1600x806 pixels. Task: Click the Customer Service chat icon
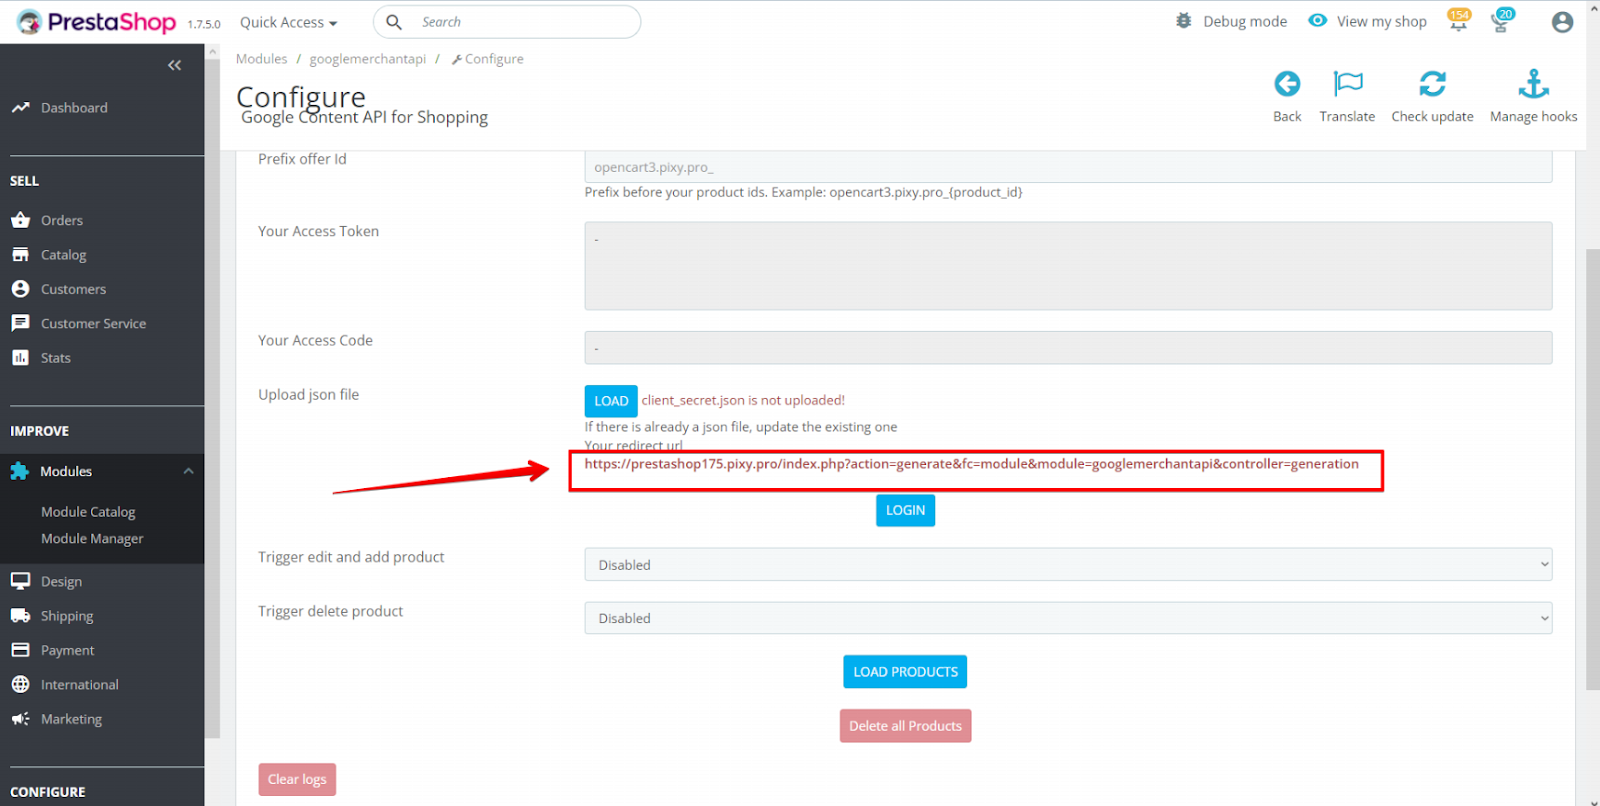tap(20, 323)
